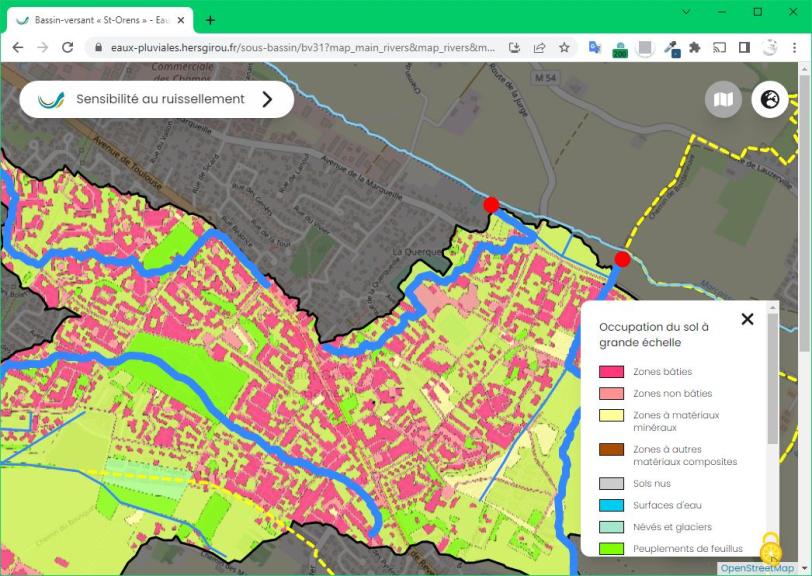
Task: Open the Chrome three-dot menu
Action: (795, 47)
